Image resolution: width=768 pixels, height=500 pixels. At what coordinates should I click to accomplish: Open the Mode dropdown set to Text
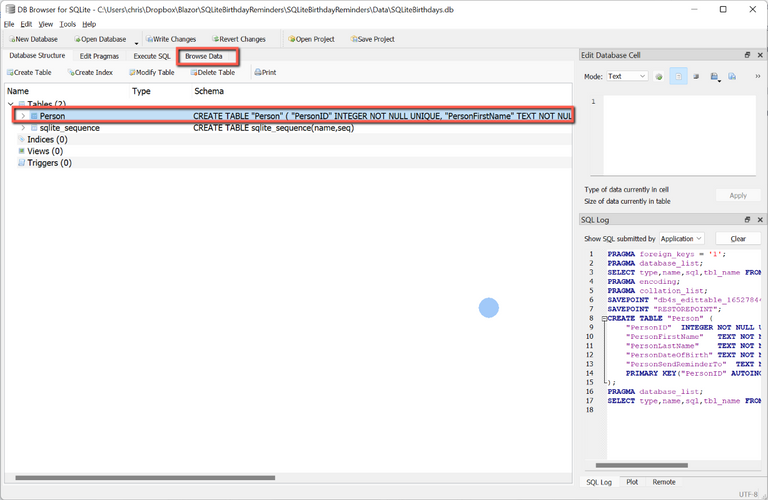click(x=627, y=76)
